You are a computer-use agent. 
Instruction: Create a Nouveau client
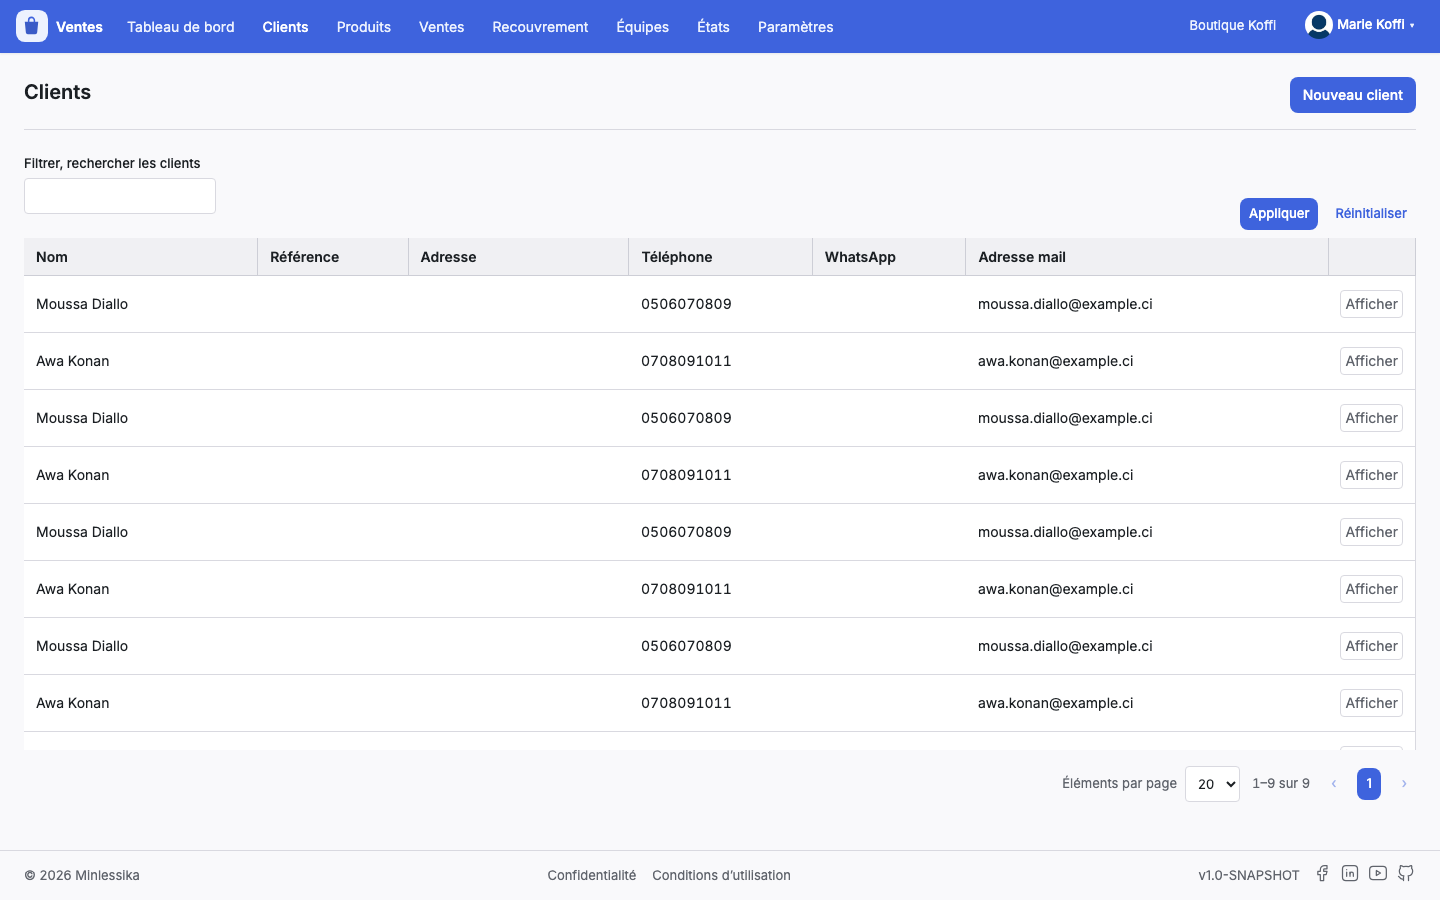1352,95
